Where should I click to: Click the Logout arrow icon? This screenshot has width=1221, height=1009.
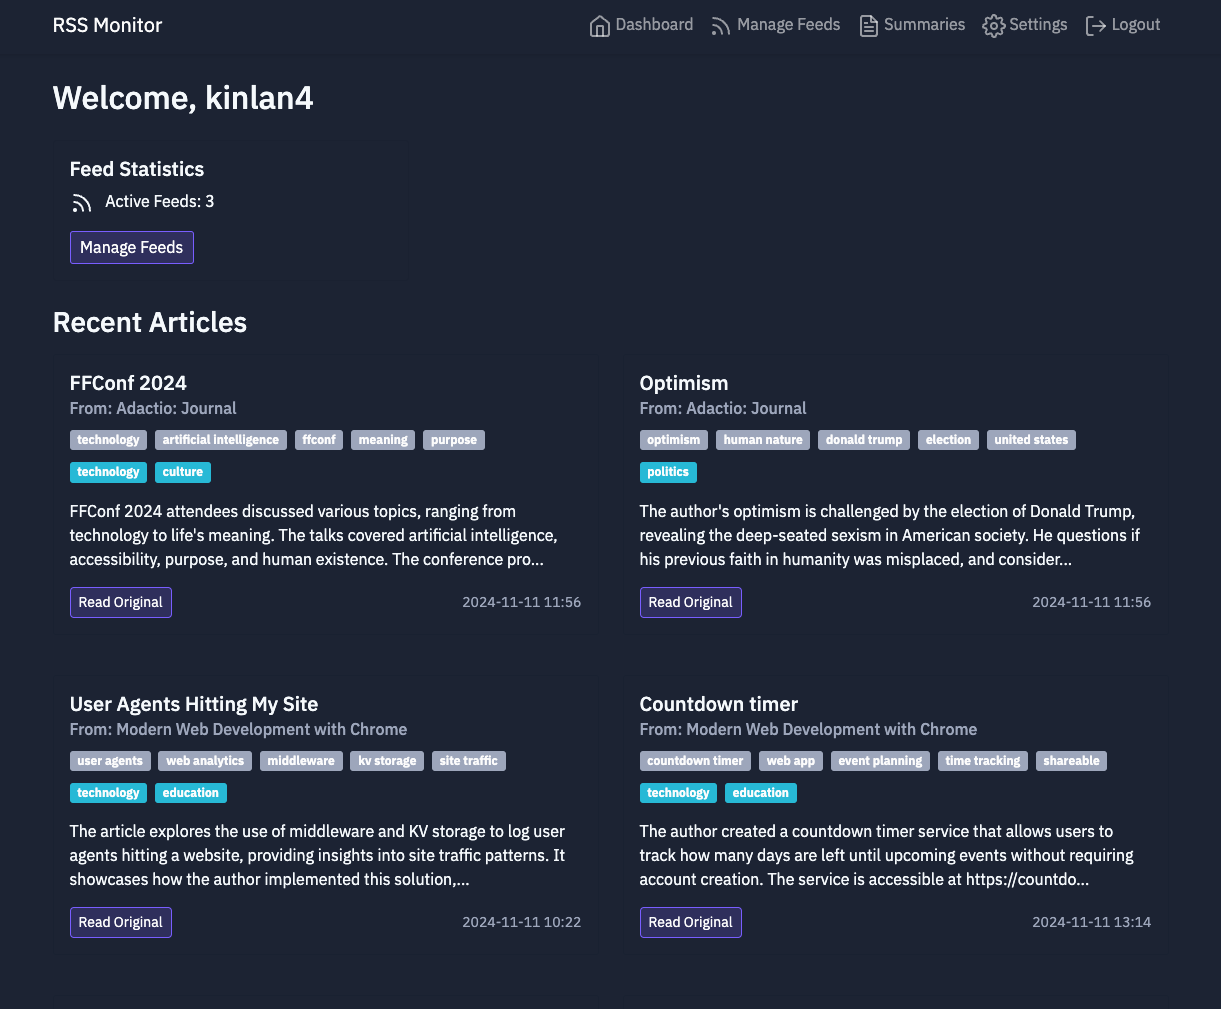1096,26
